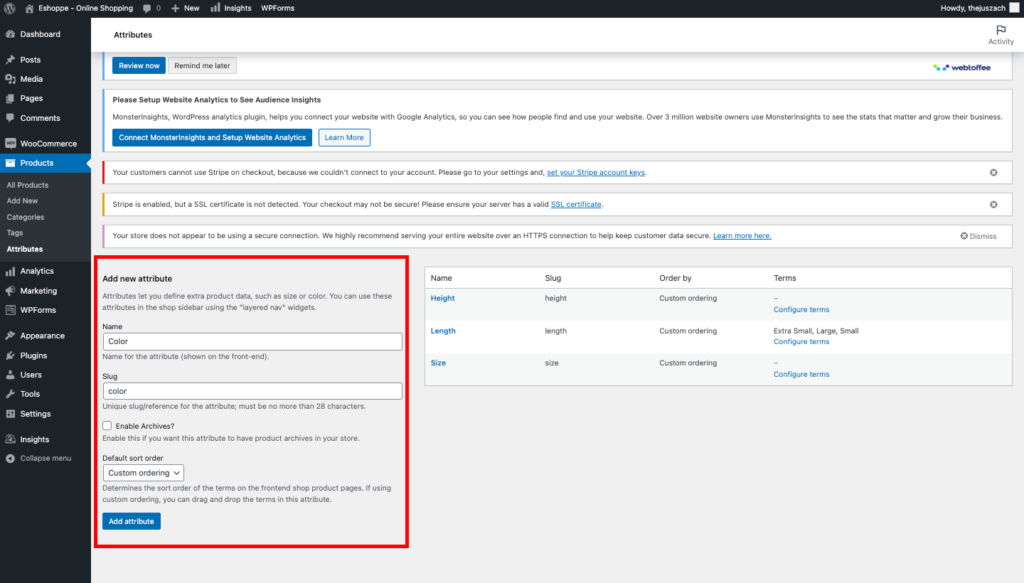The height and width of the screenshot is (583, 1024).
Task: Open Tags submenu item
Action: pos(14,233)
